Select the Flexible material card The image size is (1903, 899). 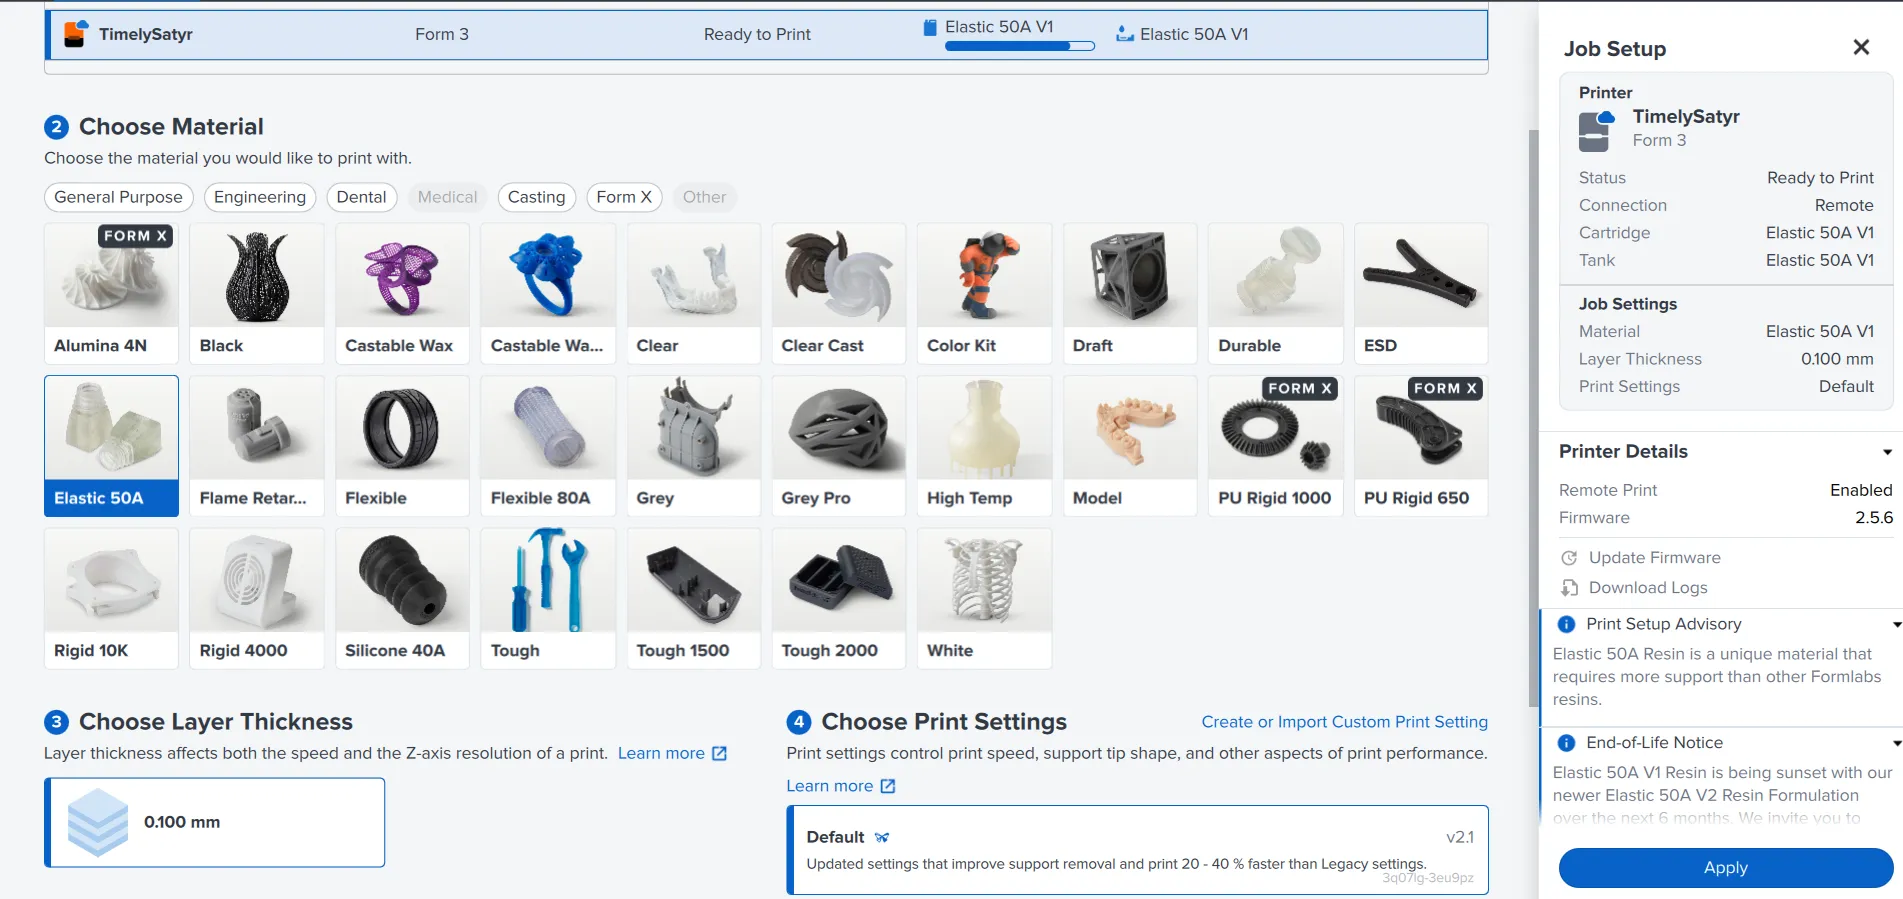click(402, 446)
